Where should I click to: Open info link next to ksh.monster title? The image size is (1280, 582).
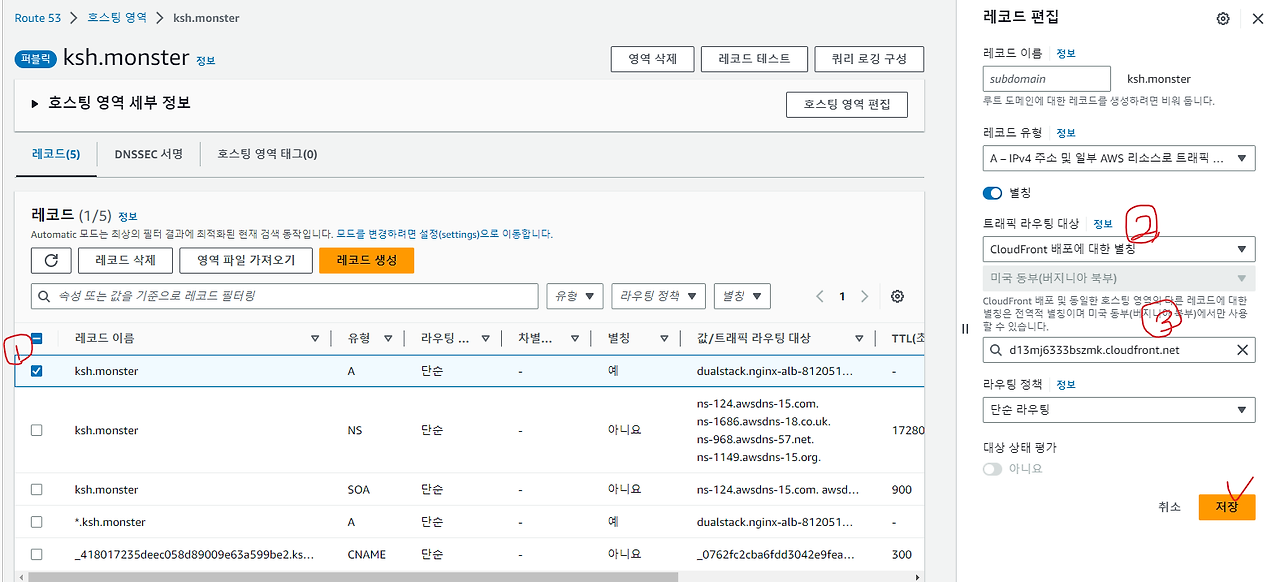205,60
